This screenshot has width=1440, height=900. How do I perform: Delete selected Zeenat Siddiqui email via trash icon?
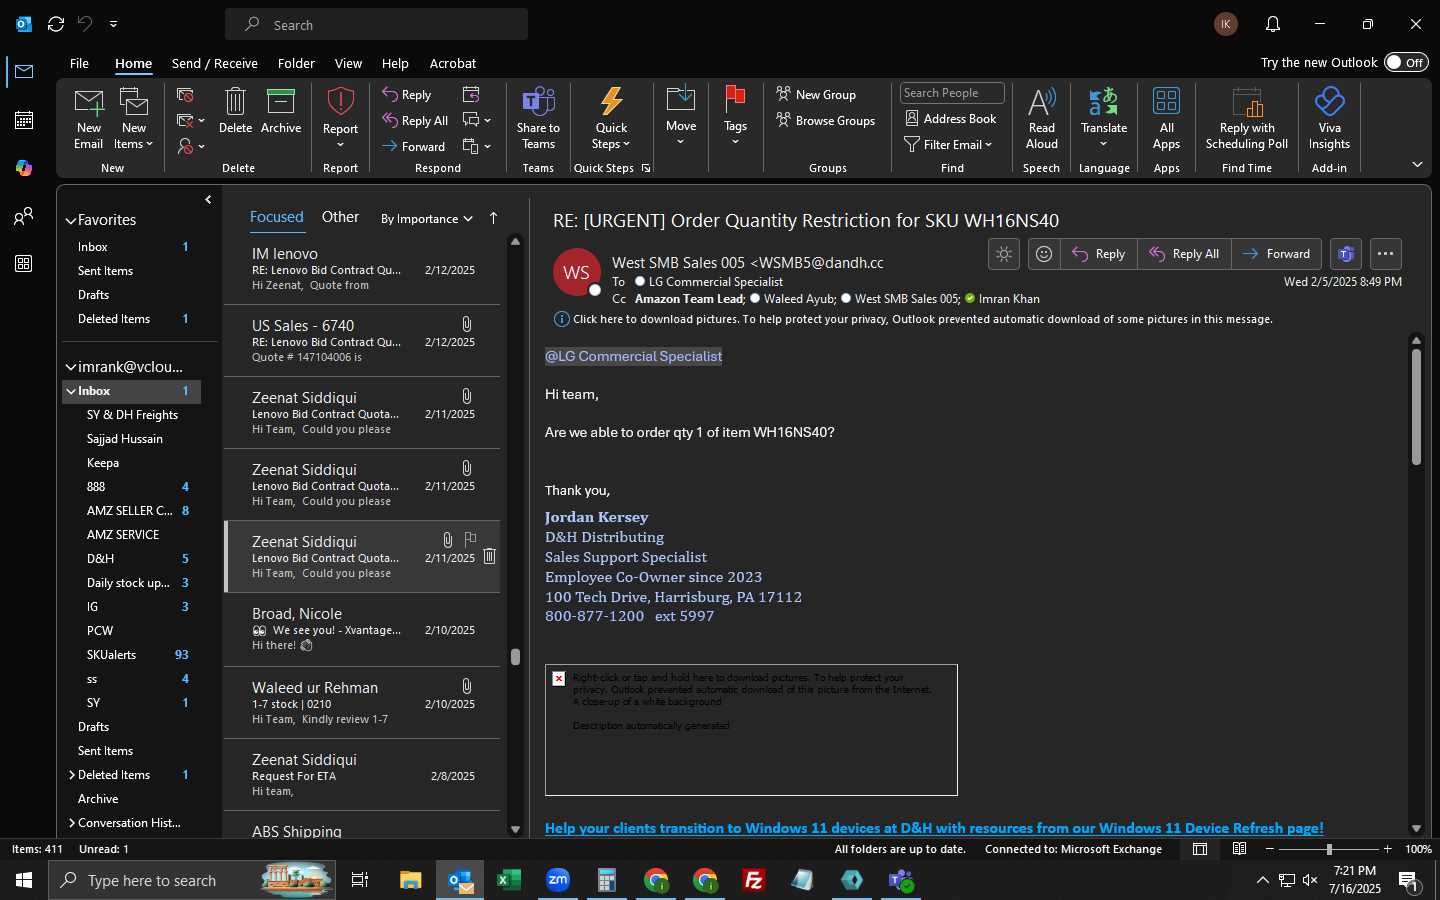point(489,556)
